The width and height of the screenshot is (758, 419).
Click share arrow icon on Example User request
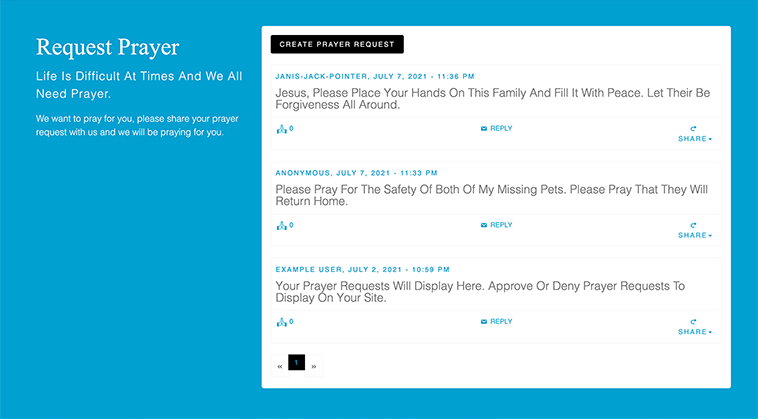(693, 322)
